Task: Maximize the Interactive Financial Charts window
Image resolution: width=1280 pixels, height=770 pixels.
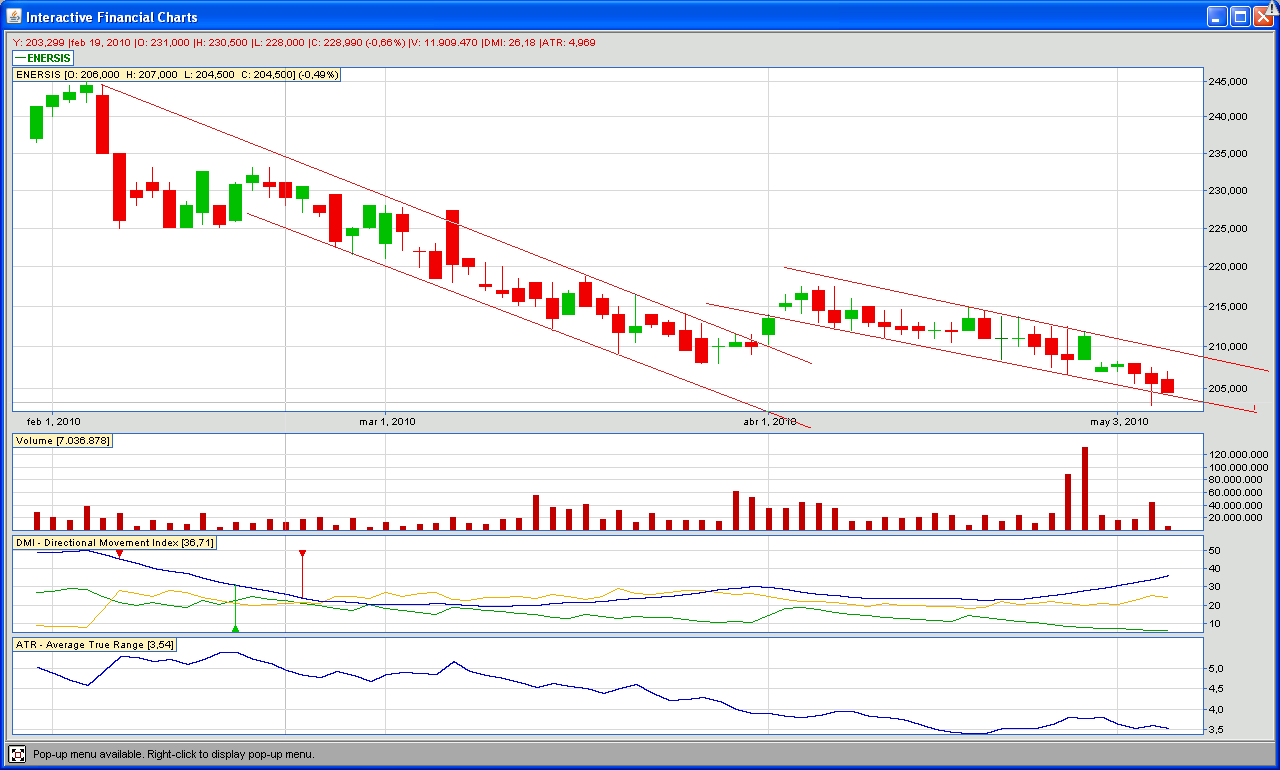Action: click(1240, 16)
